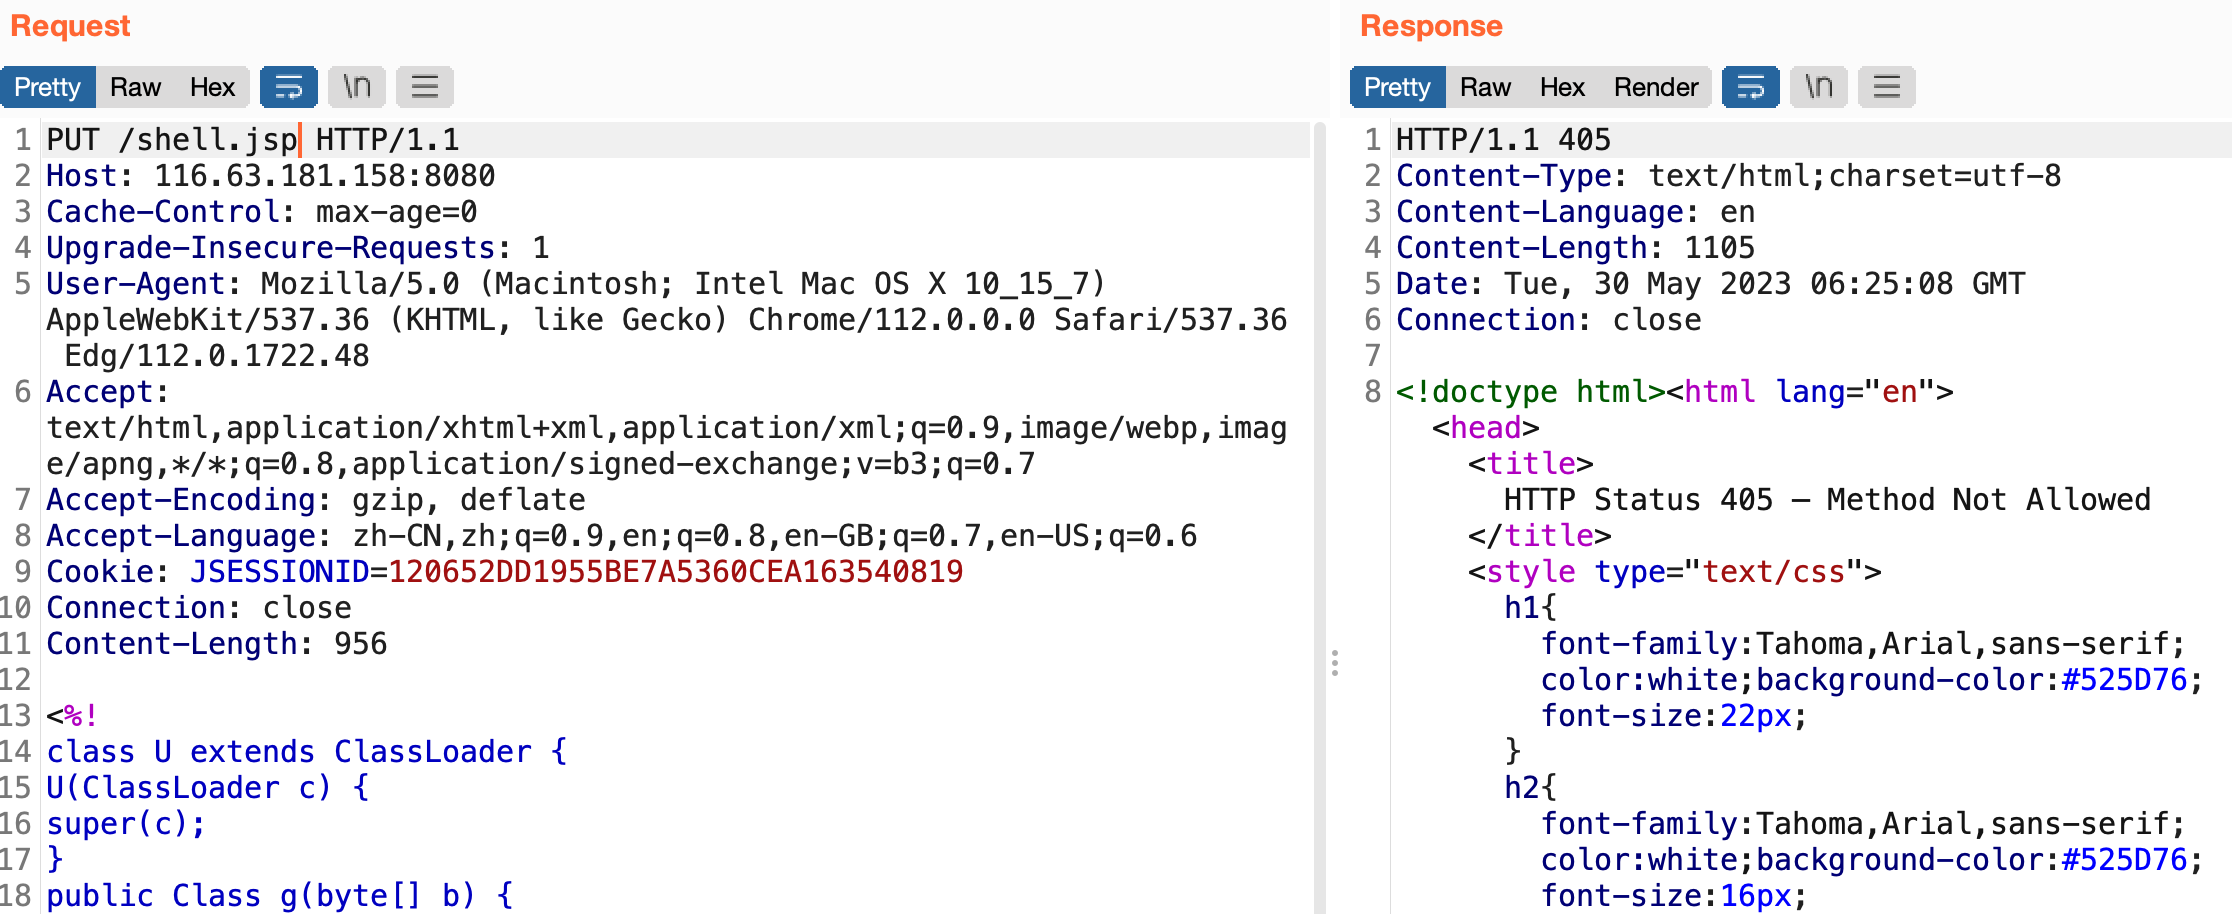Click the U(ClassLoader c) constructor line
The image size is (2232, 914).
point(208,788)
